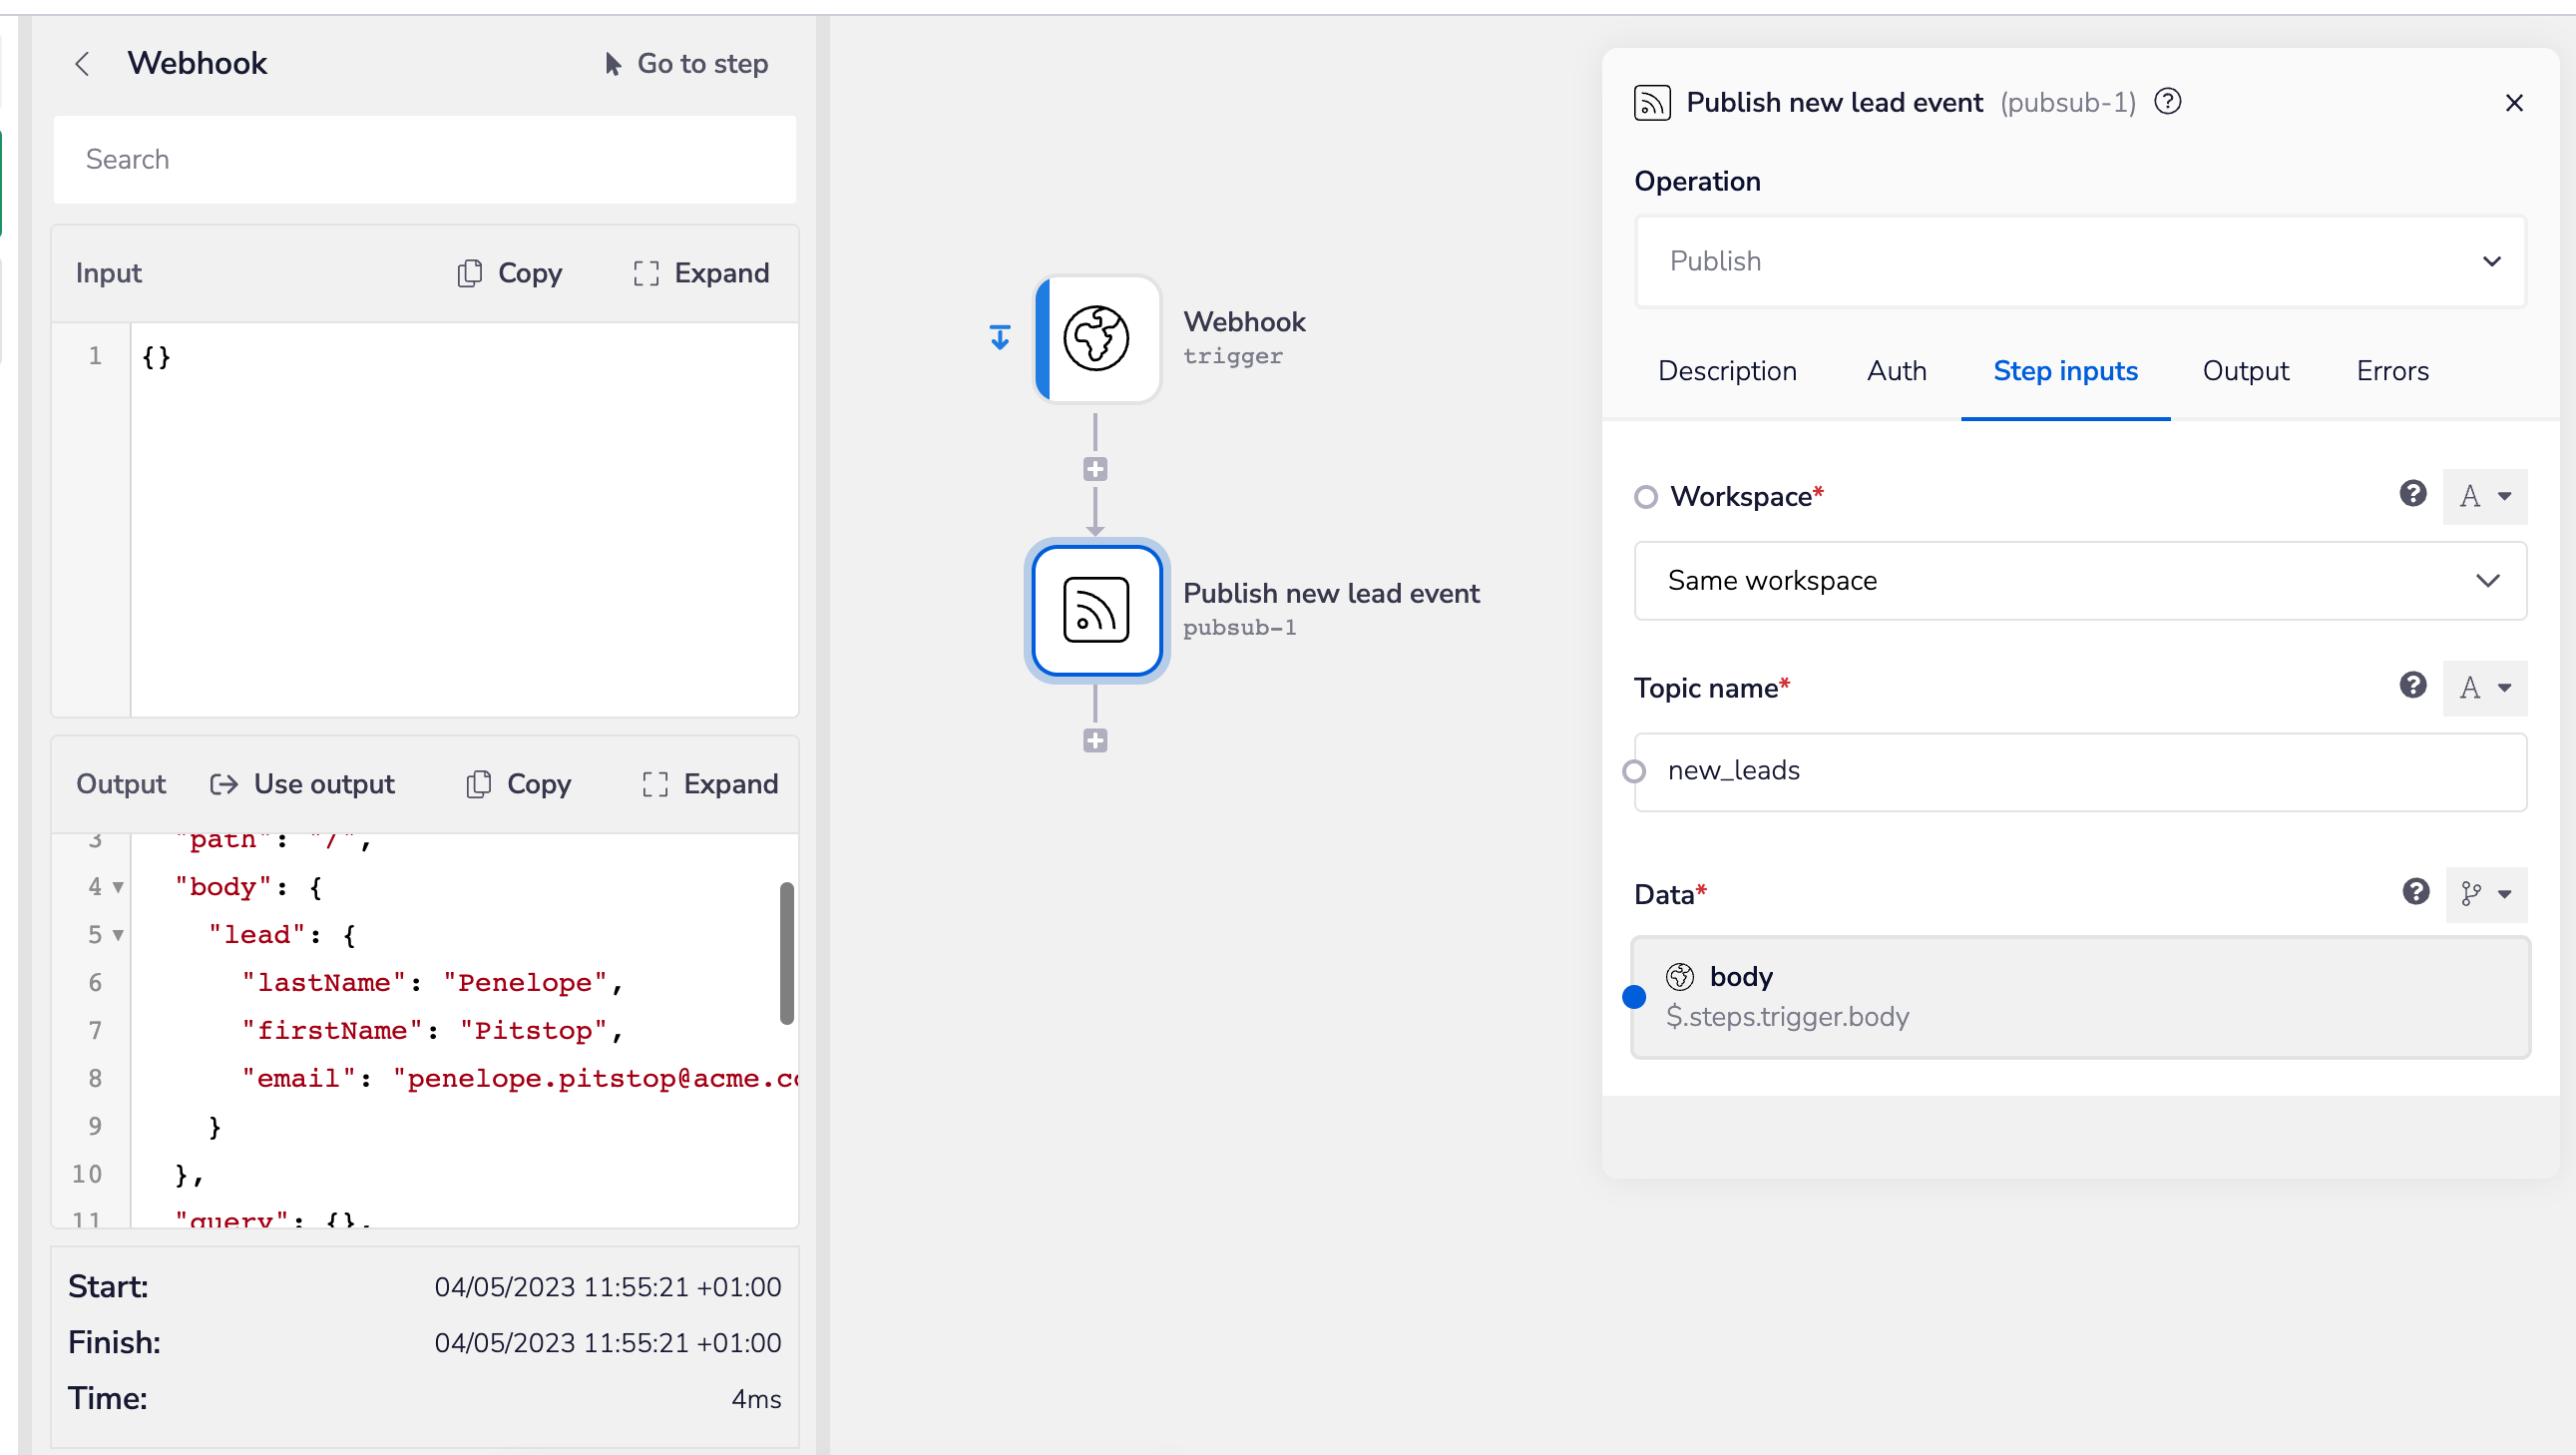The image size is (2576, 1455).
Task: Switch to the Output tab
Action: [x=2246, y=370]
